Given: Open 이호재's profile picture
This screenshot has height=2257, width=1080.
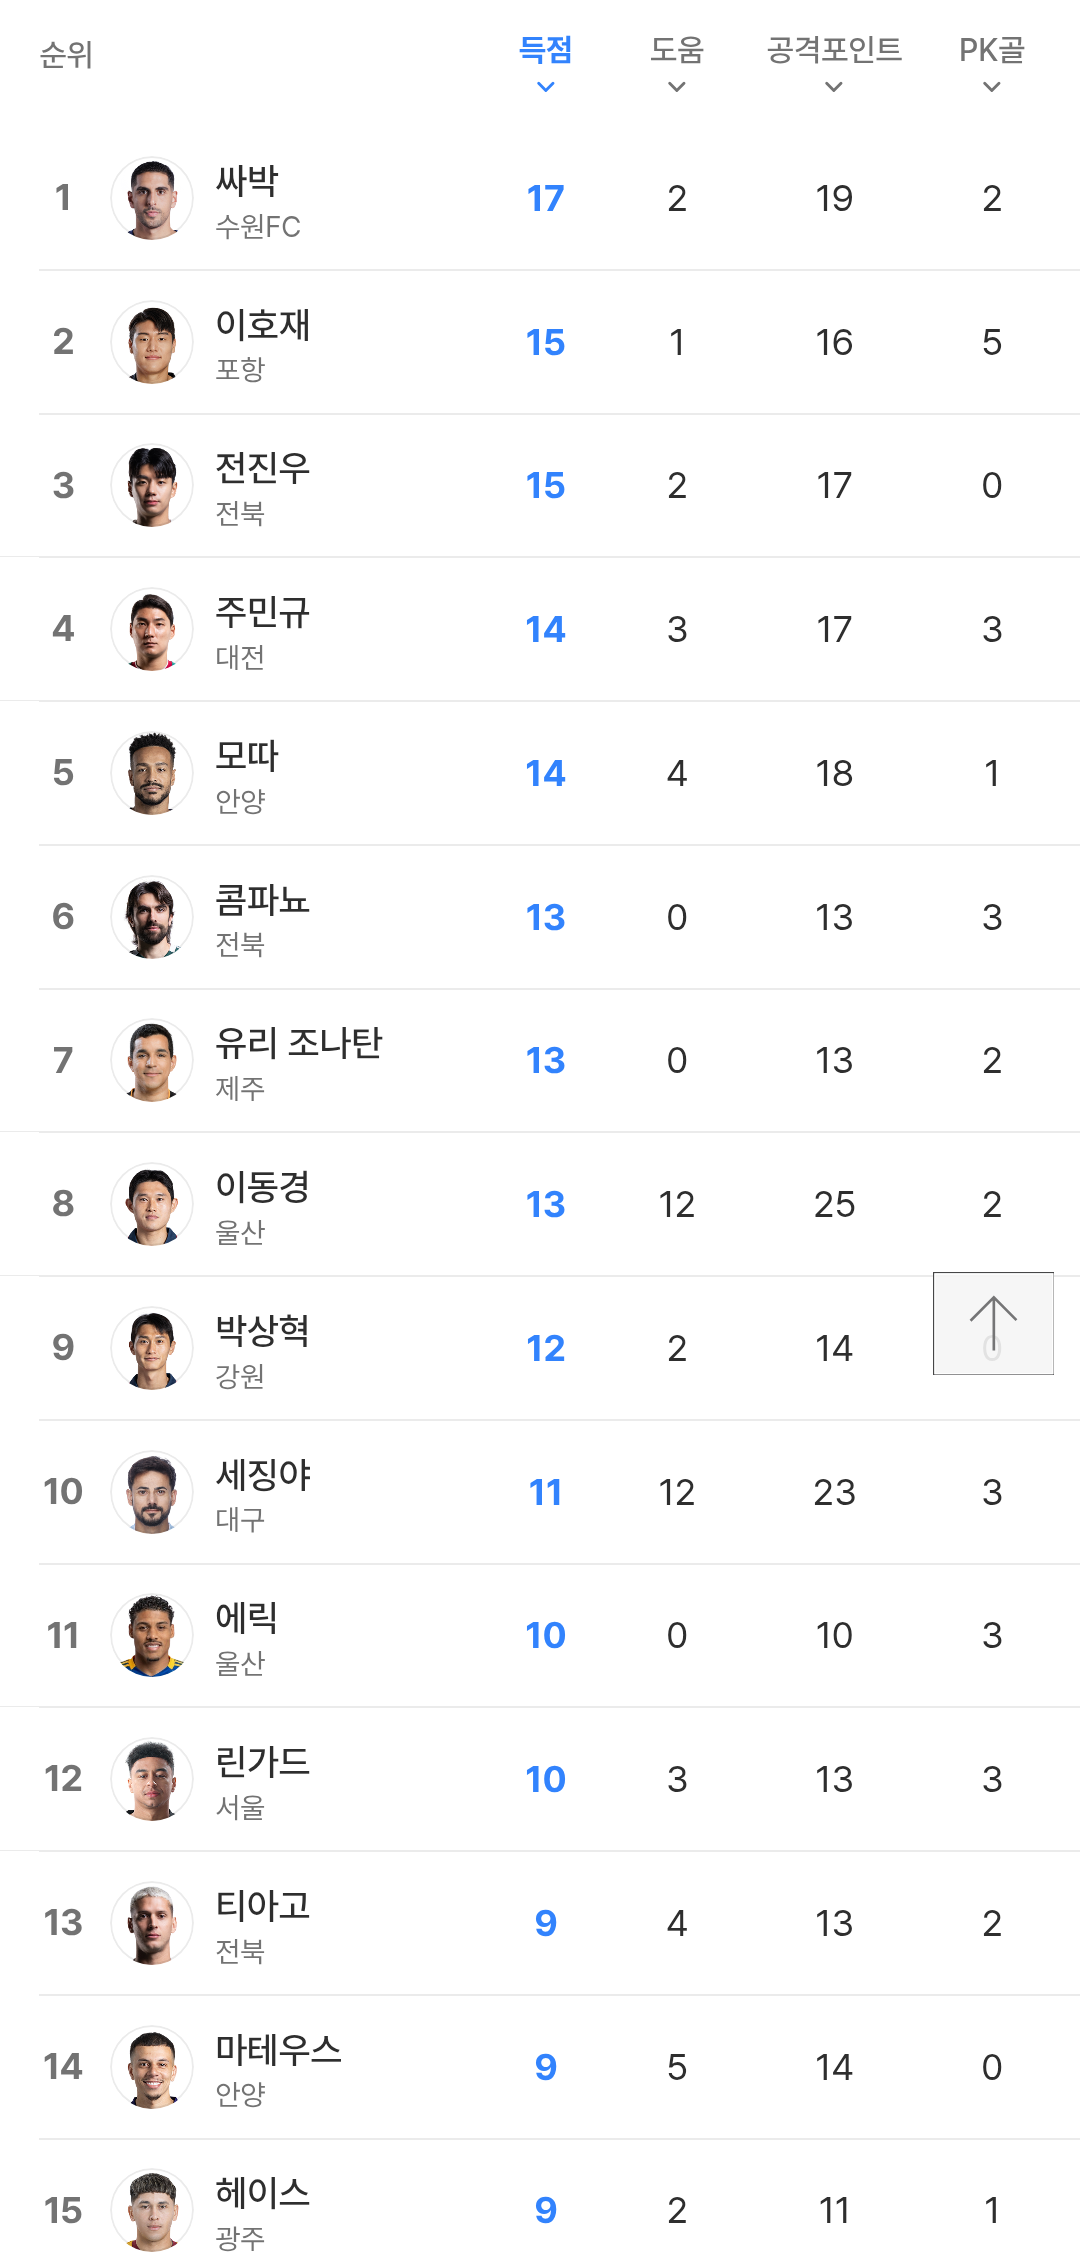Looking at the screenshot, I should click(x=152, y=342).
